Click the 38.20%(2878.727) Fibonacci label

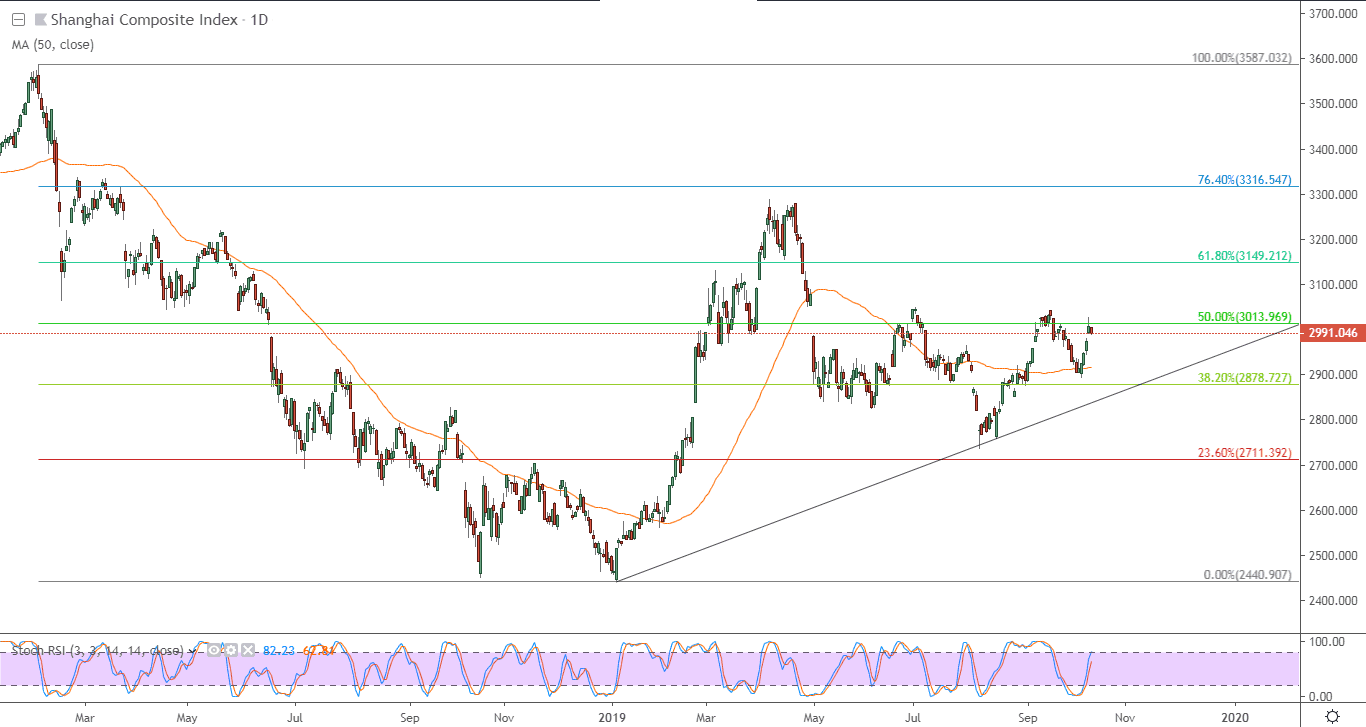(x=1245, y=378)
